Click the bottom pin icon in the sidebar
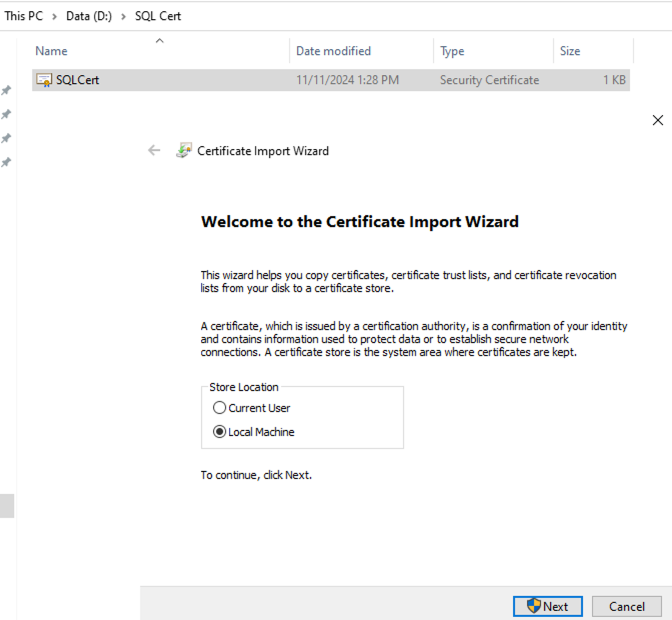 (6, 162)
